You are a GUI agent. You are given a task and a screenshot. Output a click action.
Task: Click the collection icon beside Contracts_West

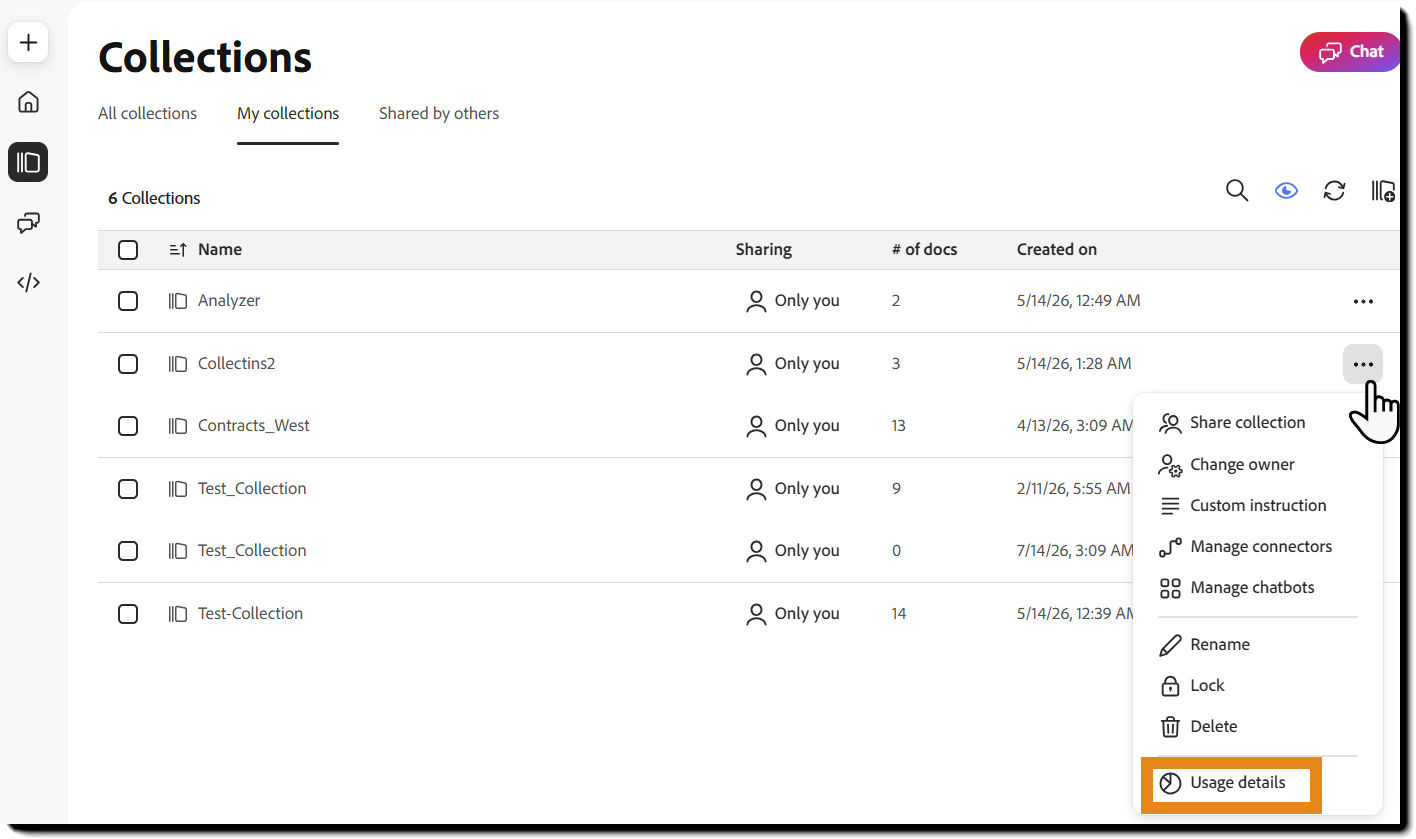tap(178, 426)
